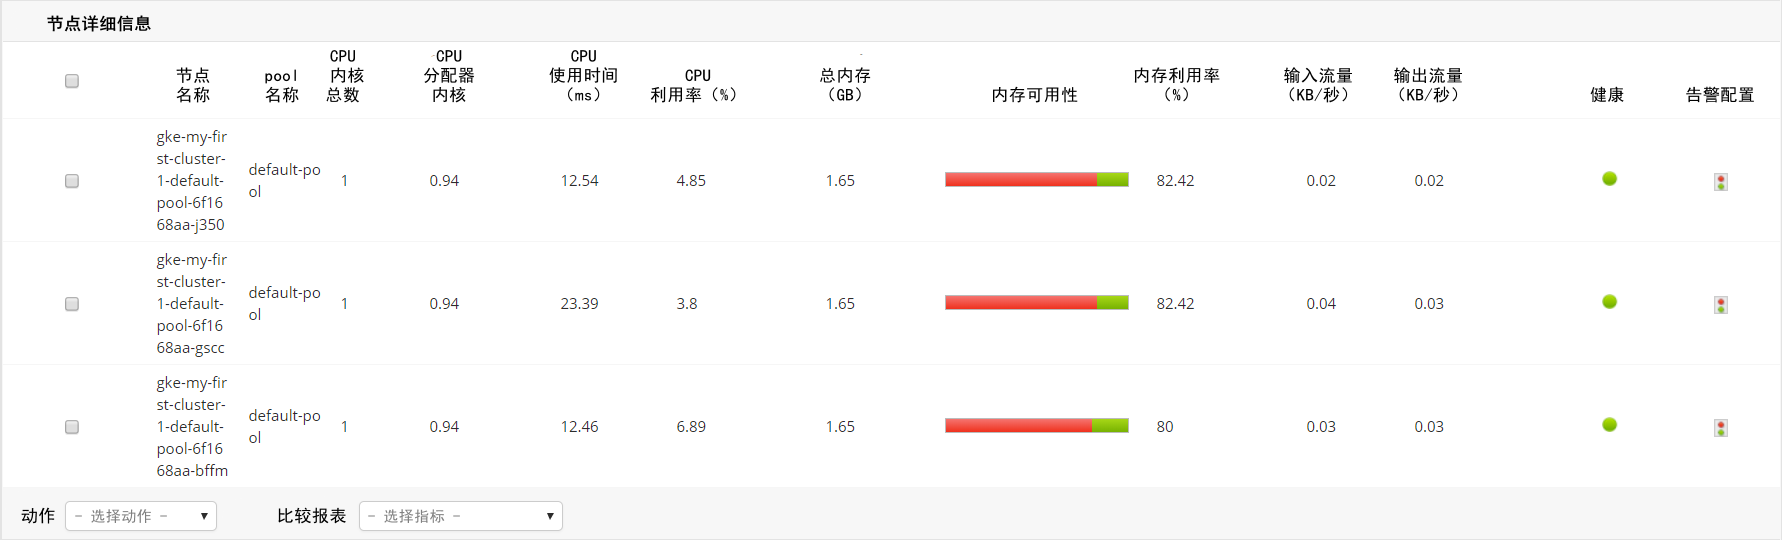Image resolution: width=1782 pixels, height=540 pixels.
Task: Expand the 选择指标 comparison report dropdown
Action: [x=460, y=516]
